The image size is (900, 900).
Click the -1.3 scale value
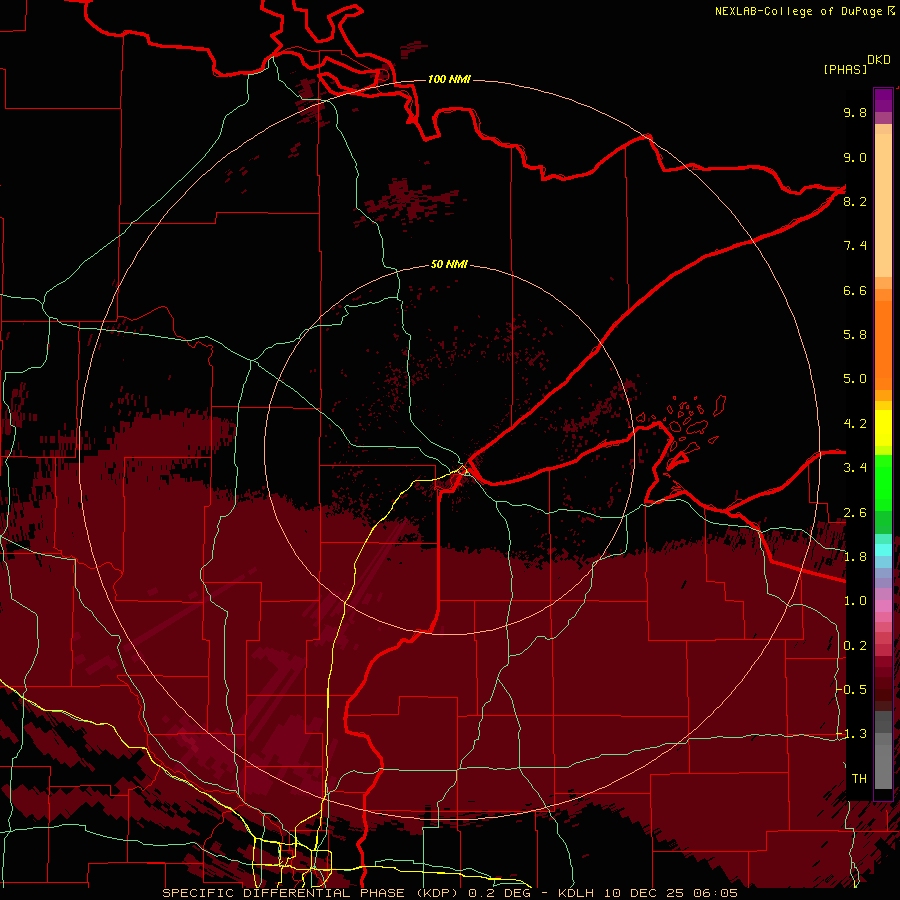tap(851, 734)
